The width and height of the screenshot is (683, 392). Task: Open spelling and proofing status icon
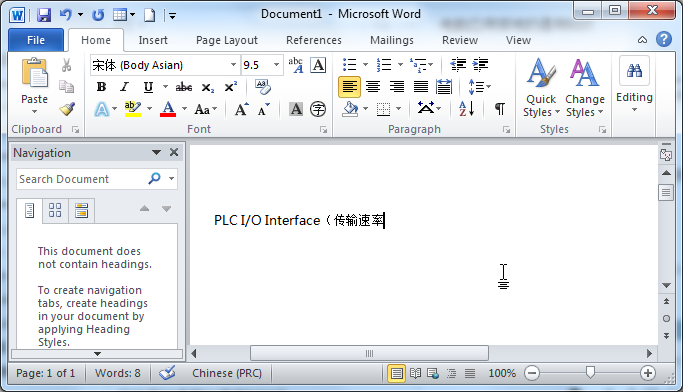coord(167,373)
